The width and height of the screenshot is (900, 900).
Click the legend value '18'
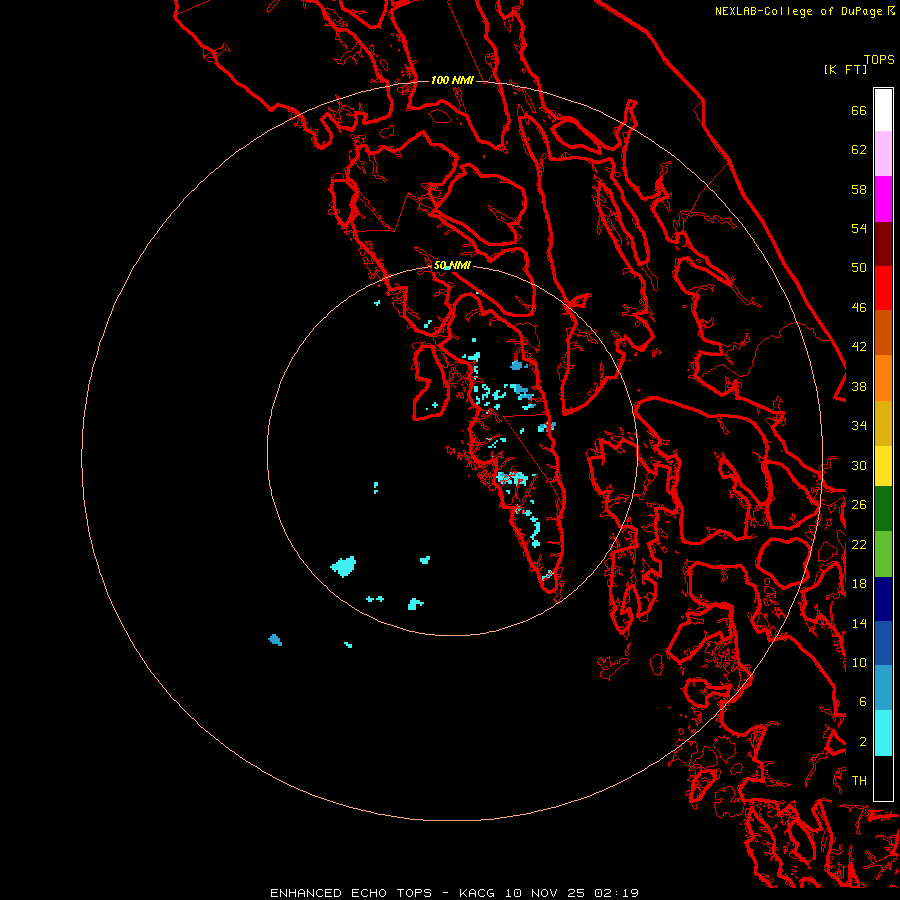tap(859, 584)
